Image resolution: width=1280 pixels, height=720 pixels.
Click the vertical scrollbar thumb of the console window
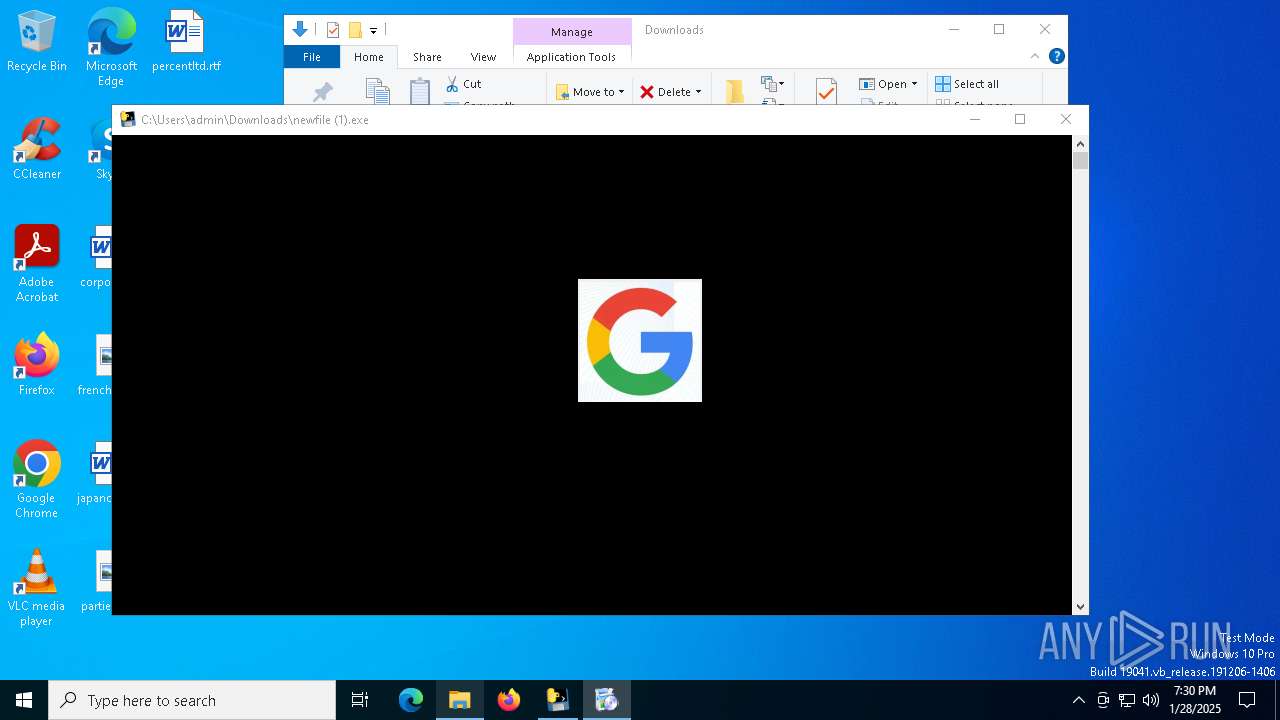pyautogui.click(x=1080, y=161)
